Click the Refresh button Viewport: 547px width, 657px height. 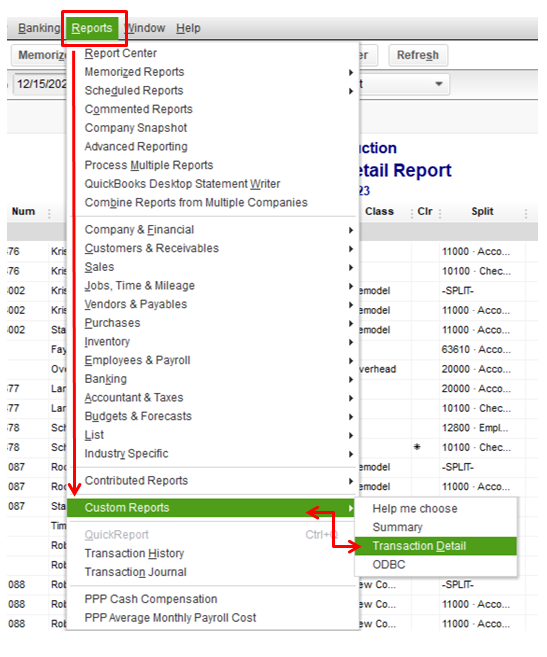[x=418, y=55]
